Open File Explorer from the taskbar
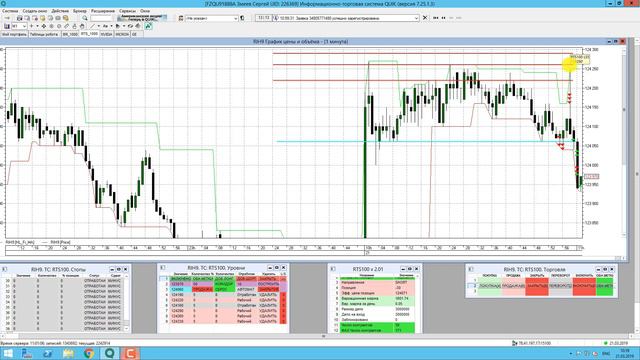Screen dimensions: 640x360 coord(68,353)
